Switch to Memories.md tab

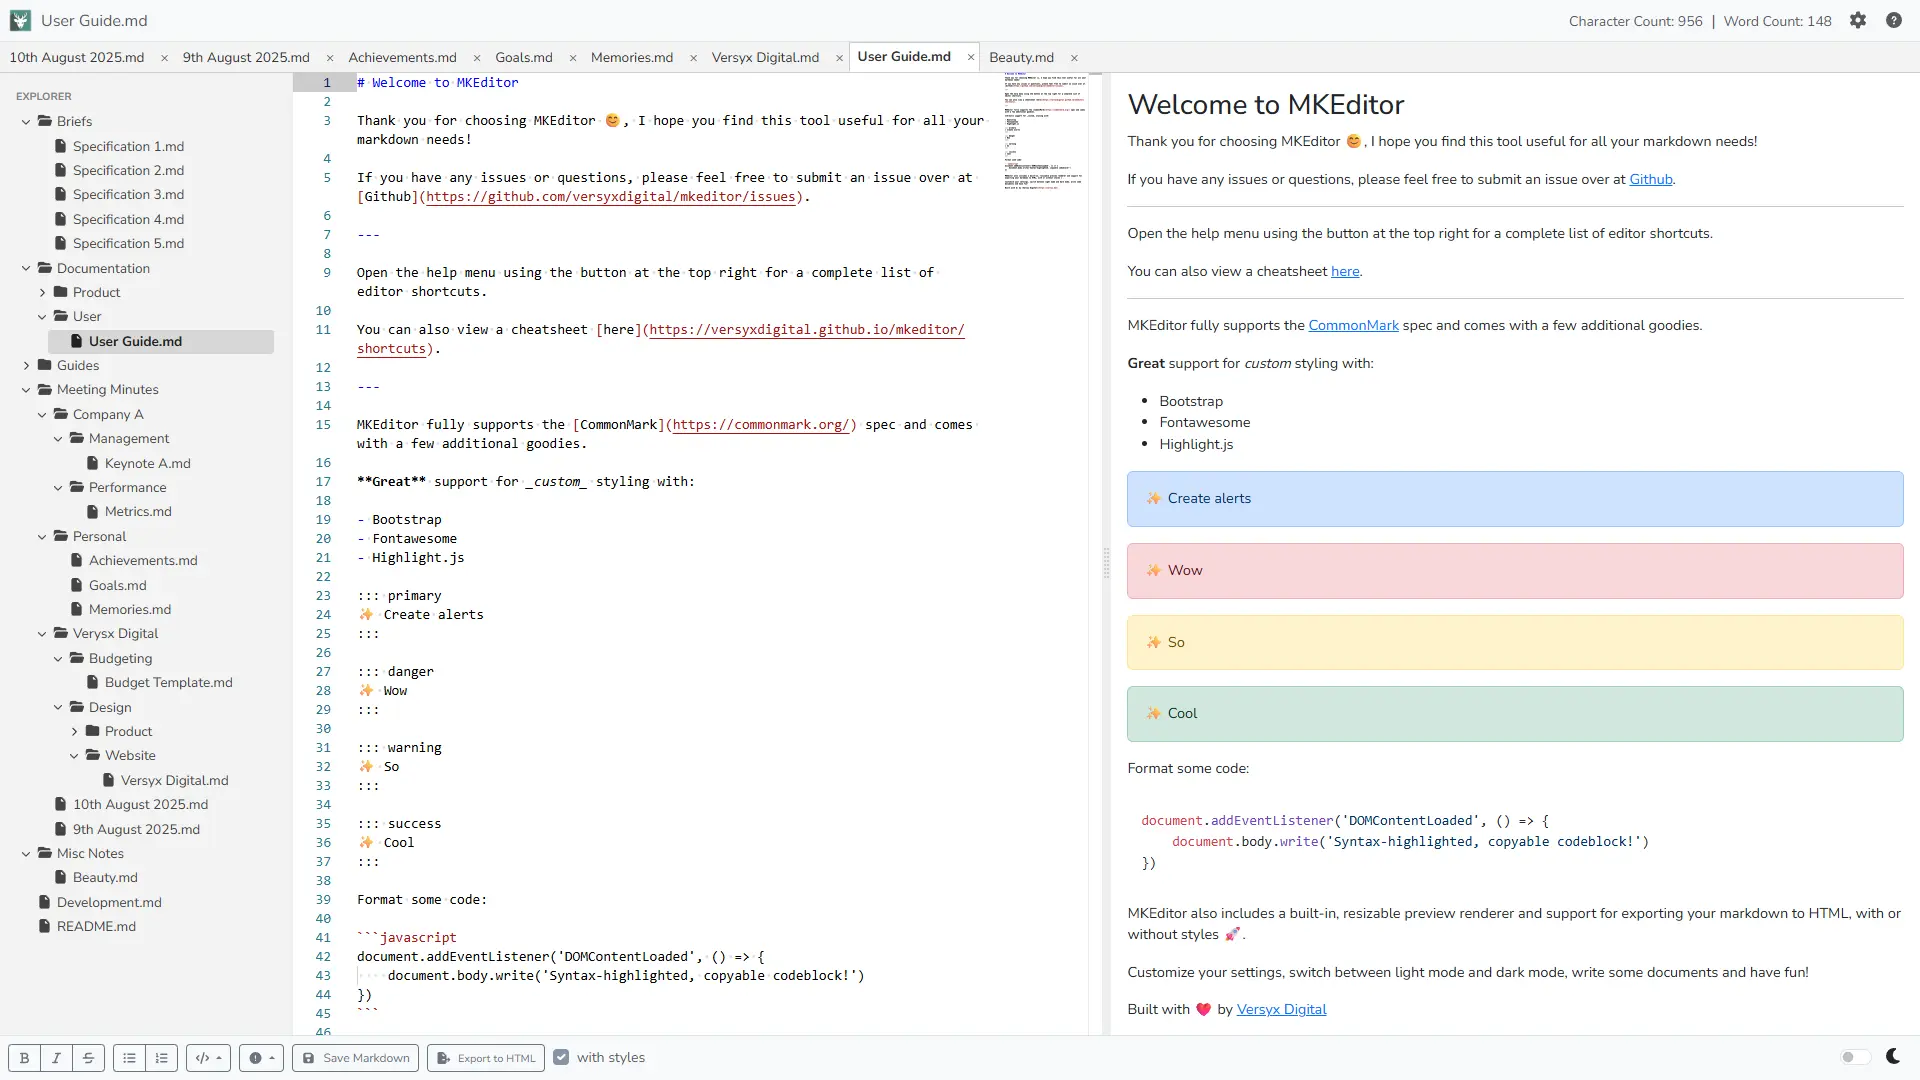click(x=632, y=57)
